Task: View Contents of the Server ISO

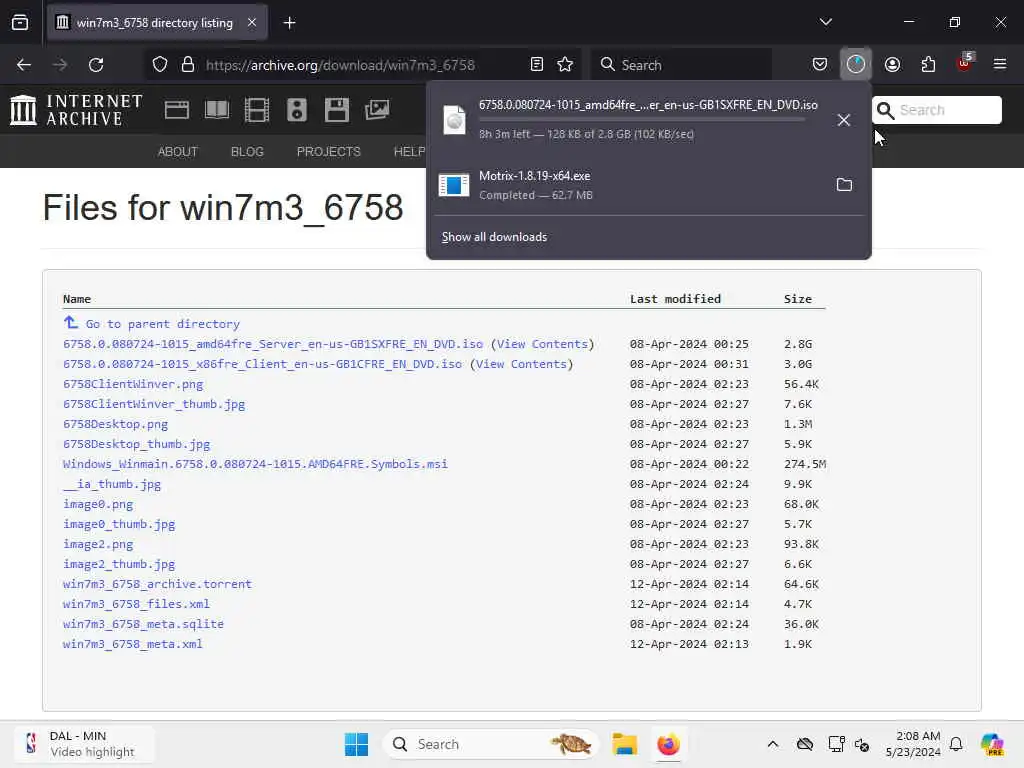Action: (x=542, y=344)
